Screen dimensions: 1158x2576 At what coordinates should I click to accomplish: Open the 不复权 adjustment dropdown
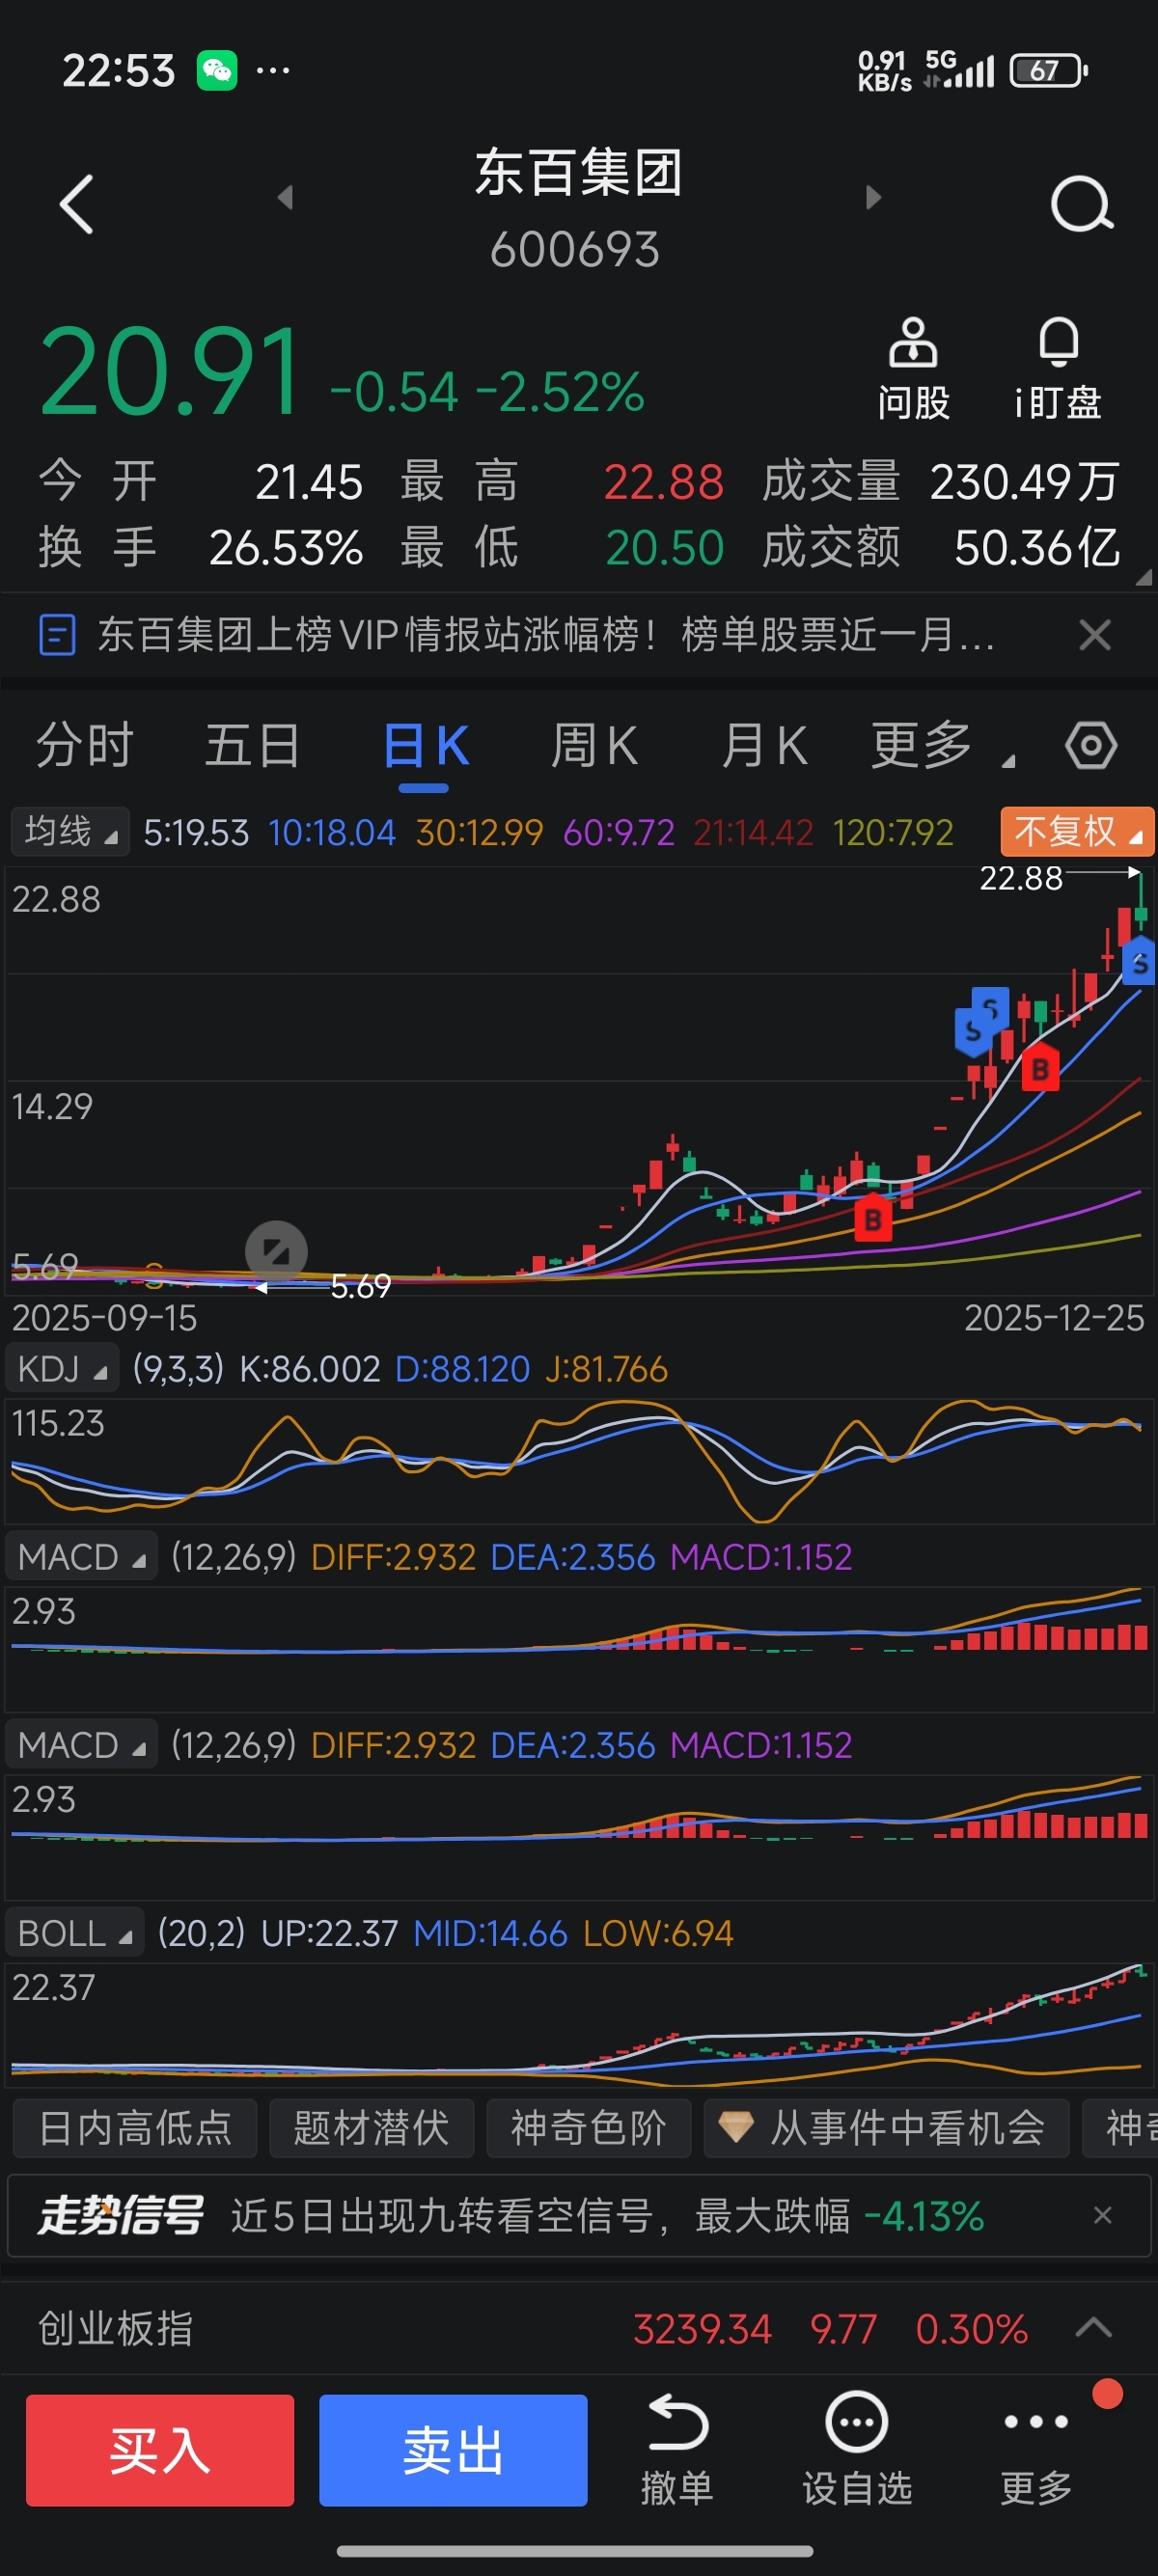(x=1077, y=832)
